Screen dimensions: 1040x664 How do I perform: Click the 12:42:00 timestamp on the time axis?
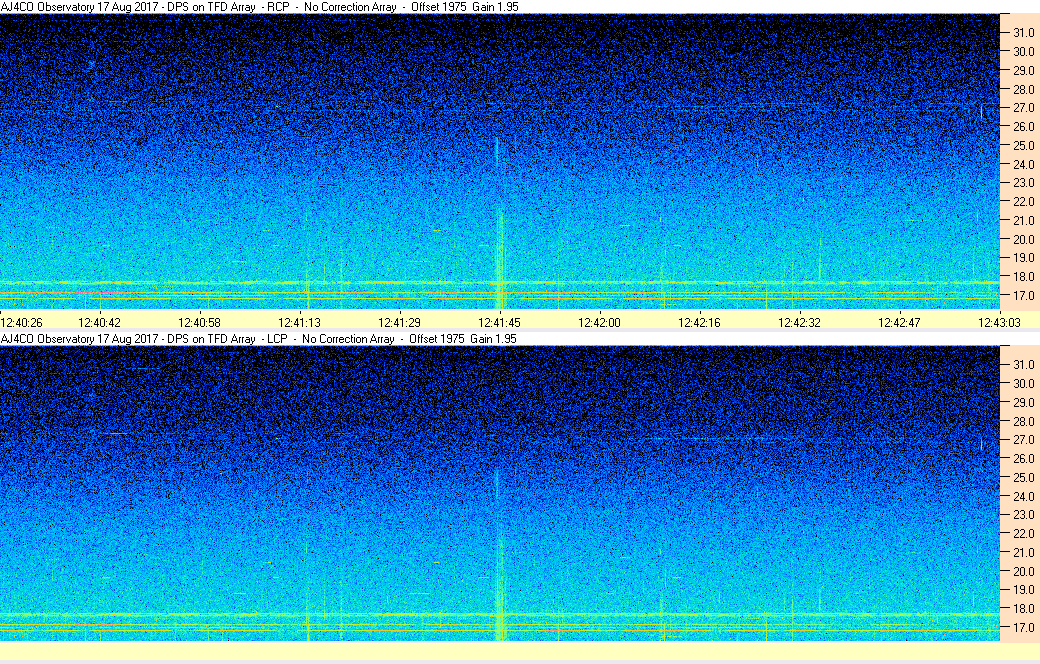point(599,323)
